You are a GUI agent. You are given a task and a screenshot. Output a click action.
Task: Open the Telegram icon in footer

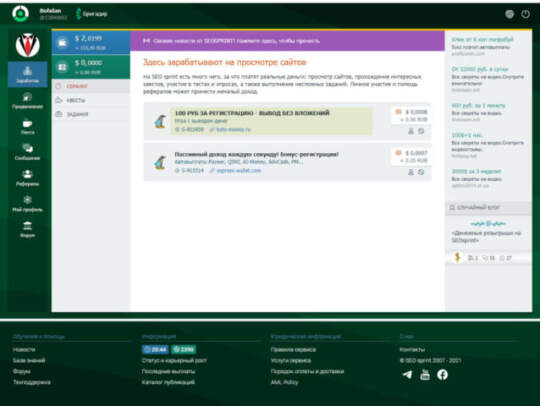[x=407, y=374]
